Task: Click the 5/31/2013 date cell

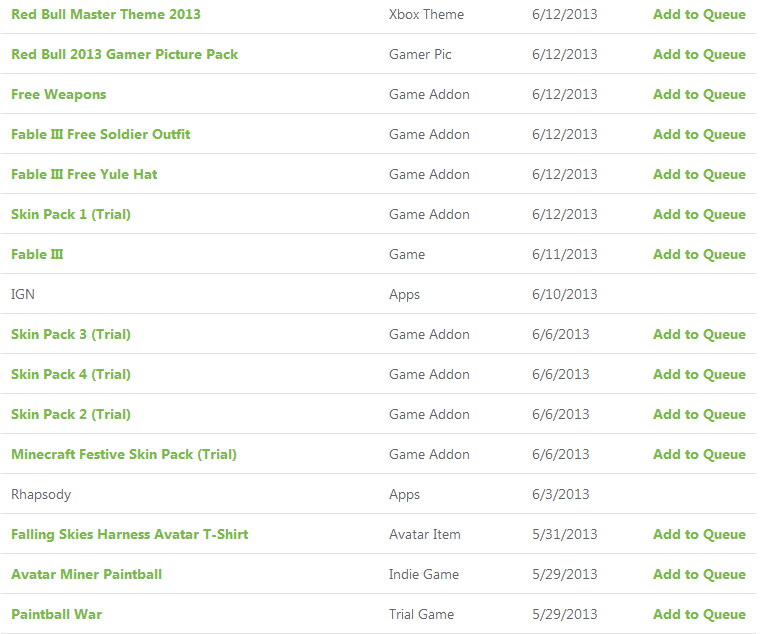Action: (x=564, y=534)
